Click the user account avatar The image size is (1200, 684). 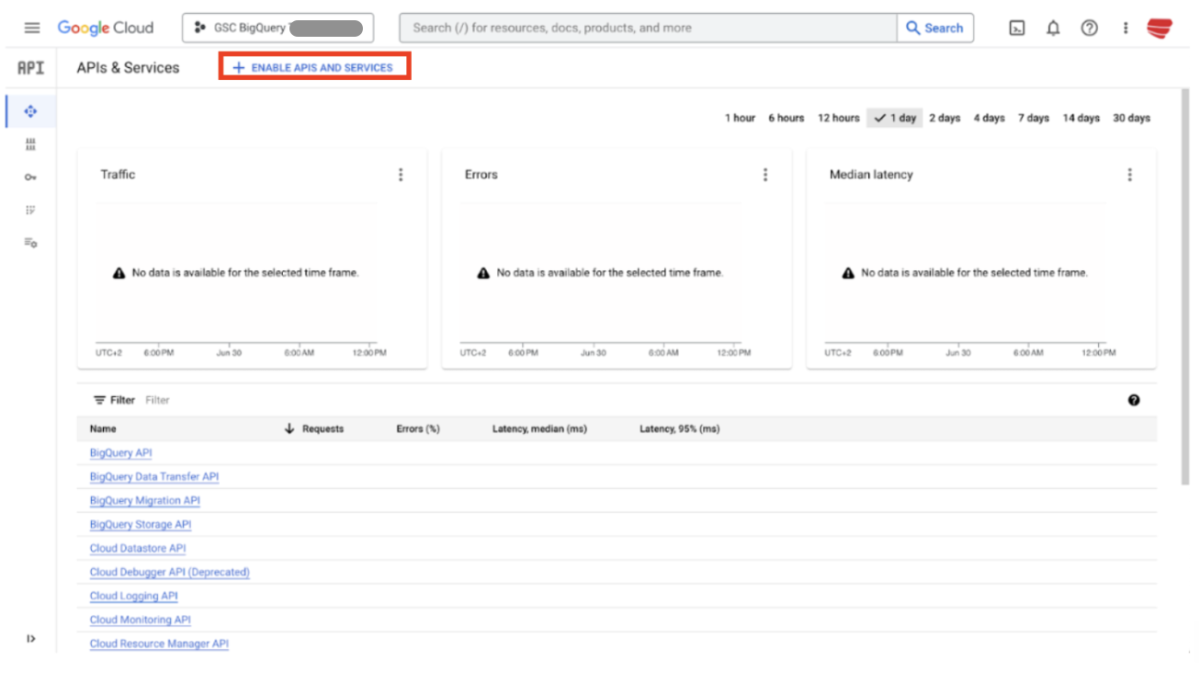1160,28
